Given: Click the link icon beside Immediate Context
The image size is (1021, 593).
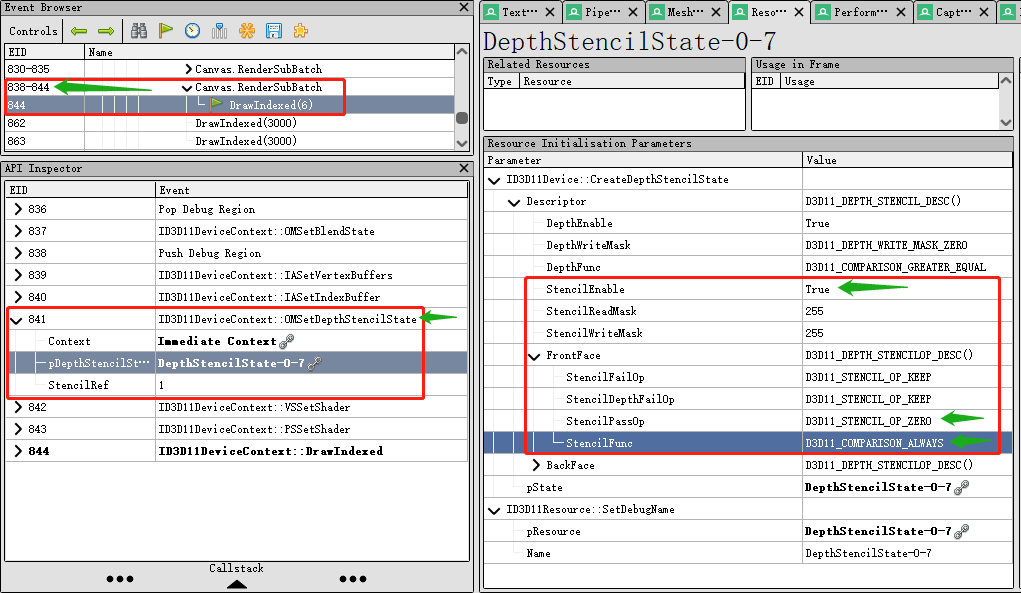Looking at the screenshot, I should point(287,340).
